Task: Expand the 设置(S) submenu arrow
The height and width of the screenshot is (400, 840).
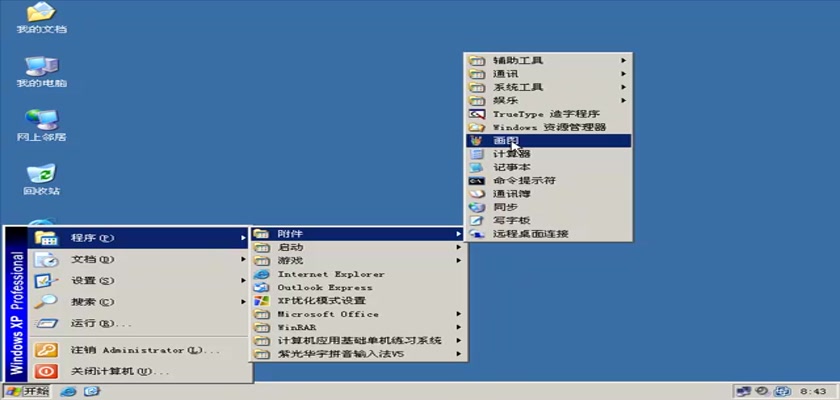Action: 243,281
